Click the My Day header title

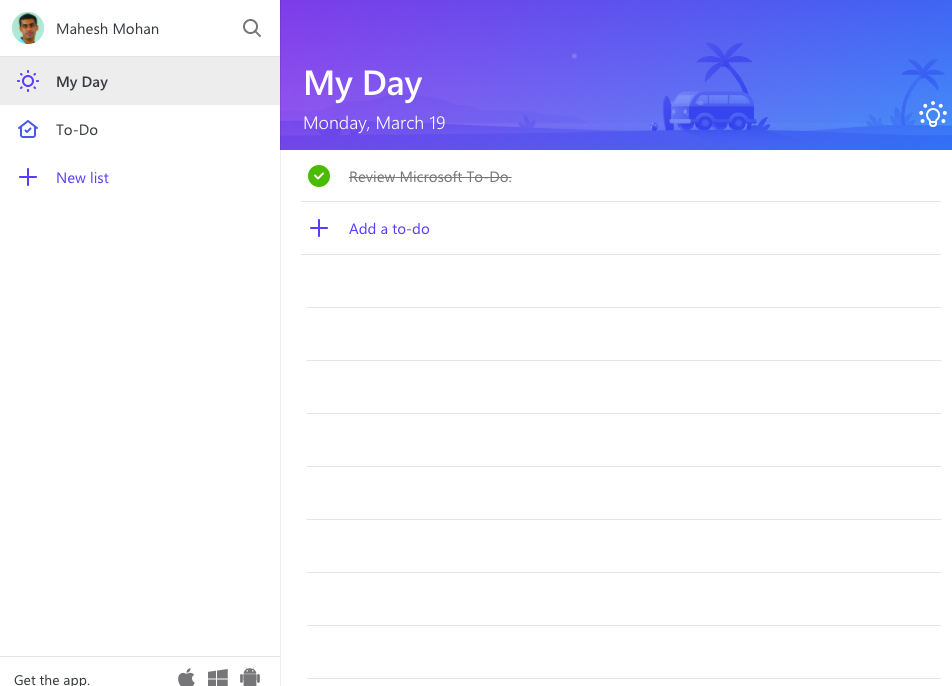click(x=363, y=84)
